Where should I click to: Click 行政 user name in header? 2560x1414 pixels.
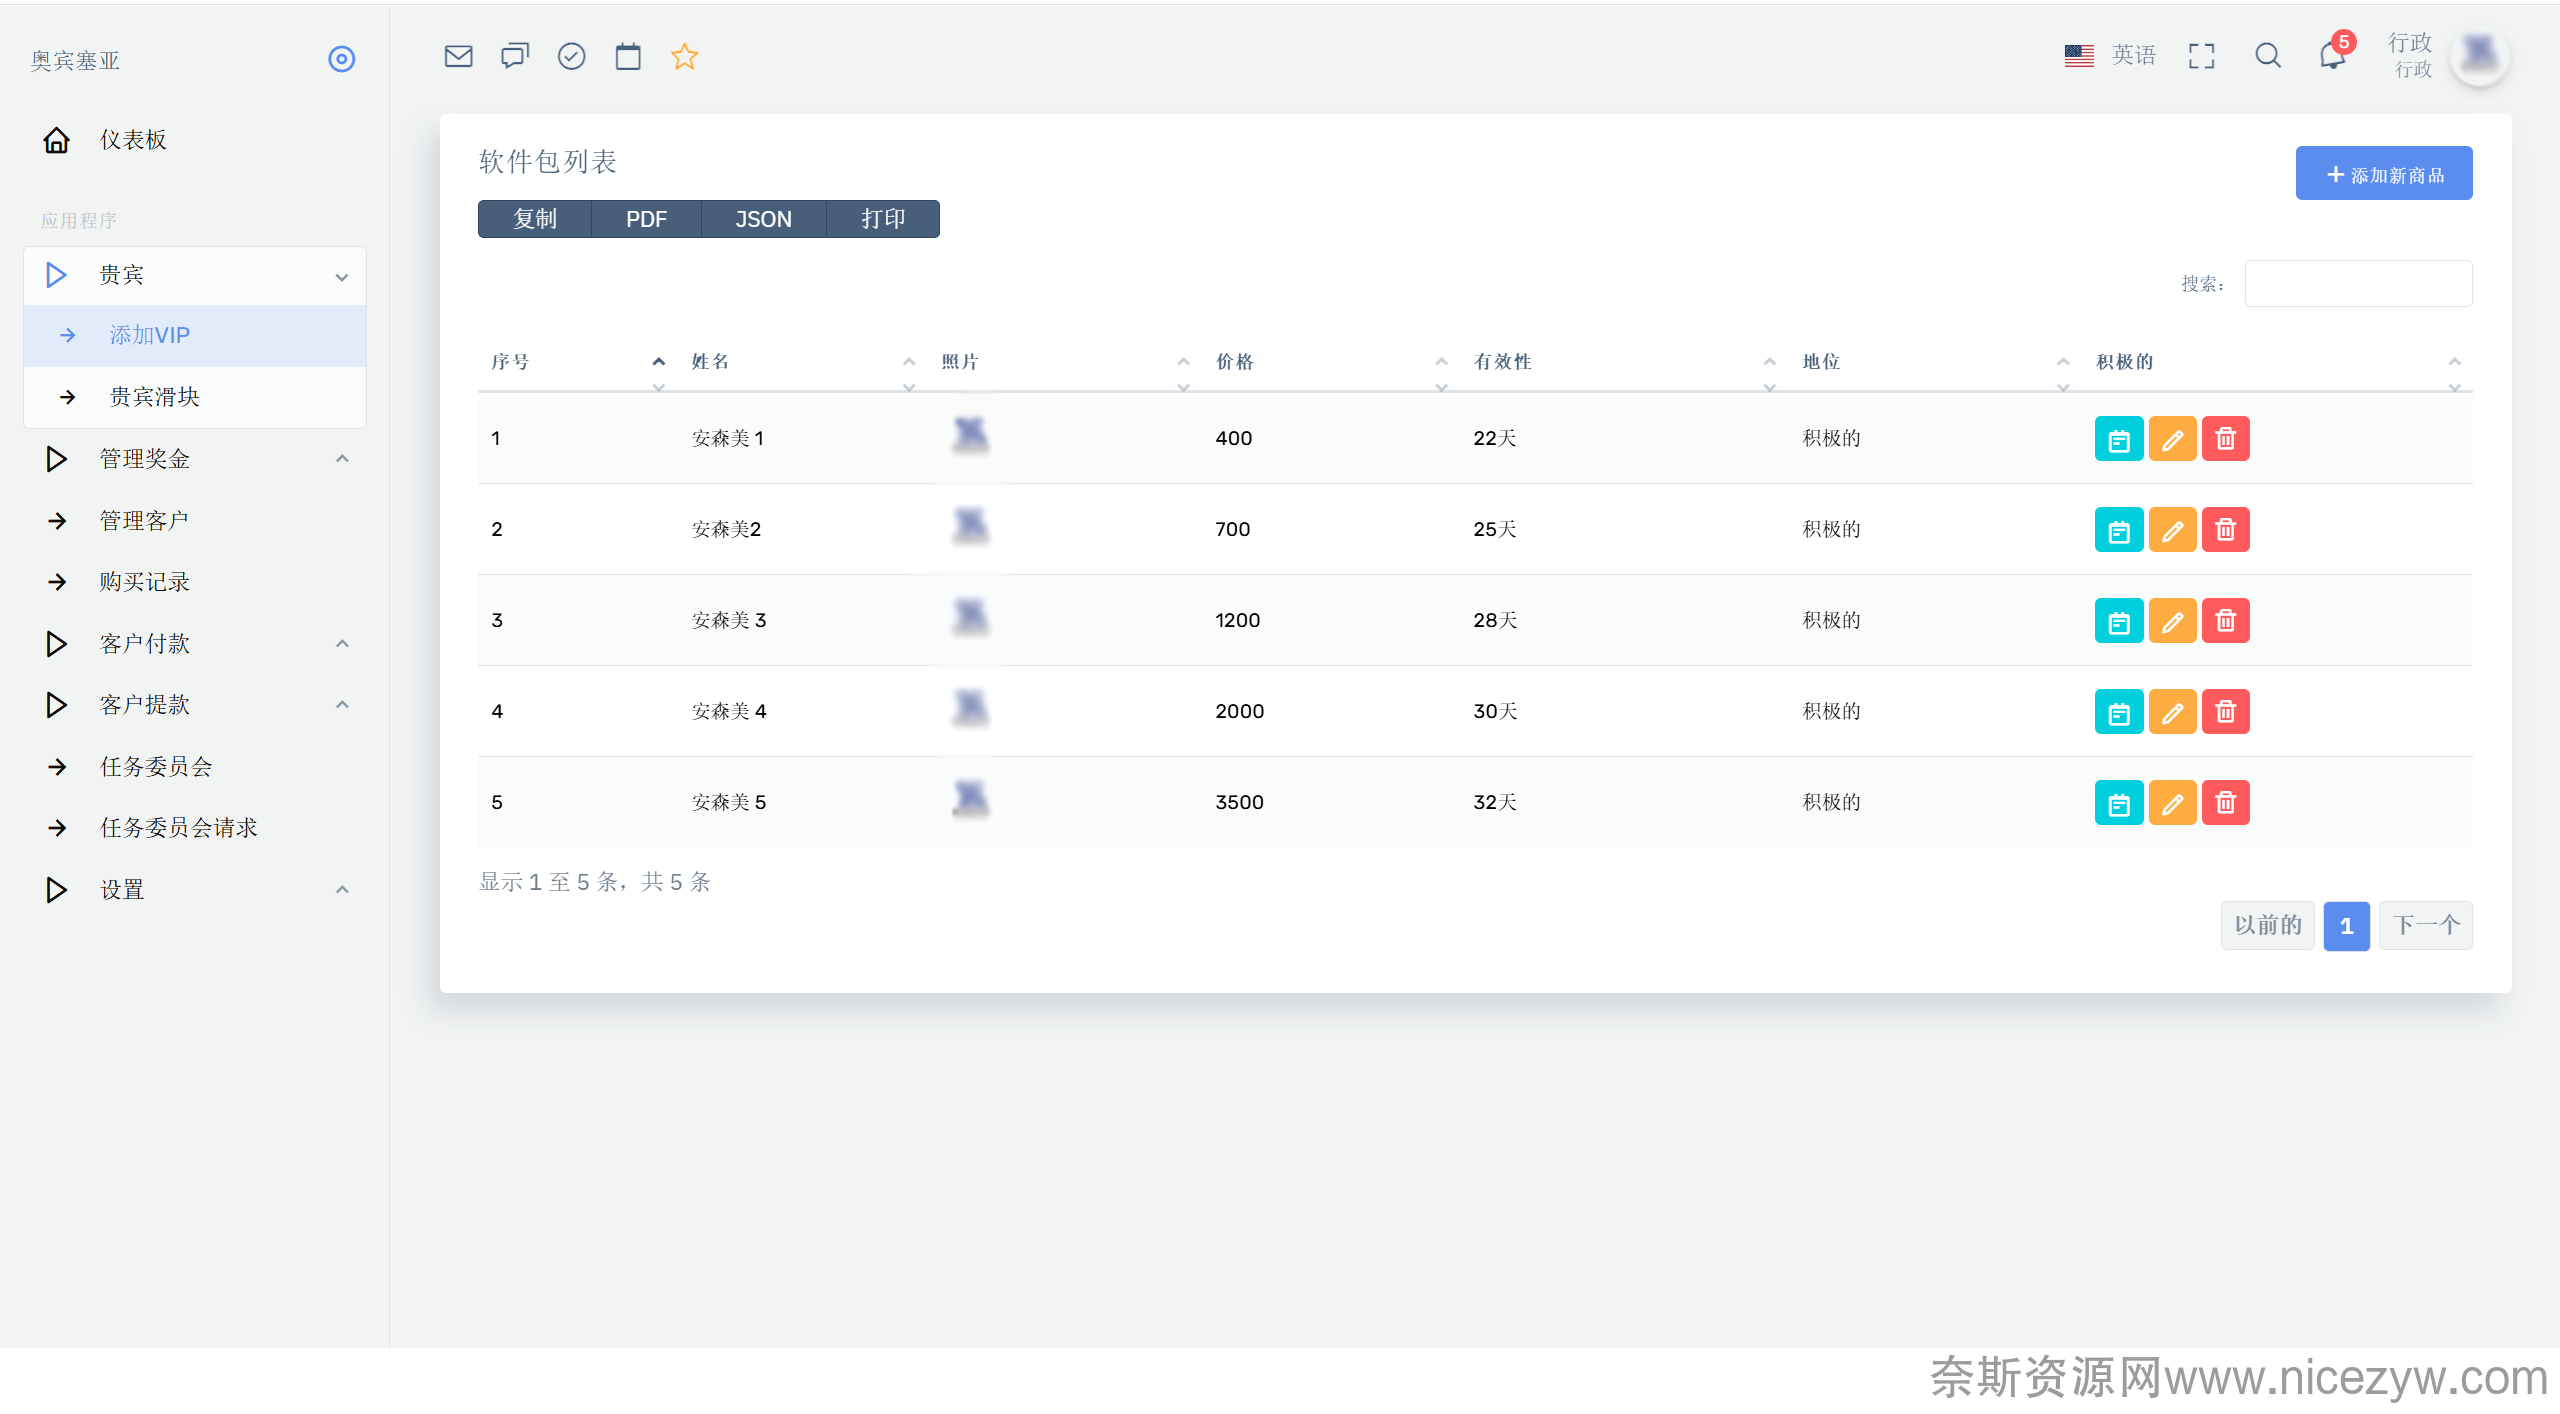point(2410,43)
